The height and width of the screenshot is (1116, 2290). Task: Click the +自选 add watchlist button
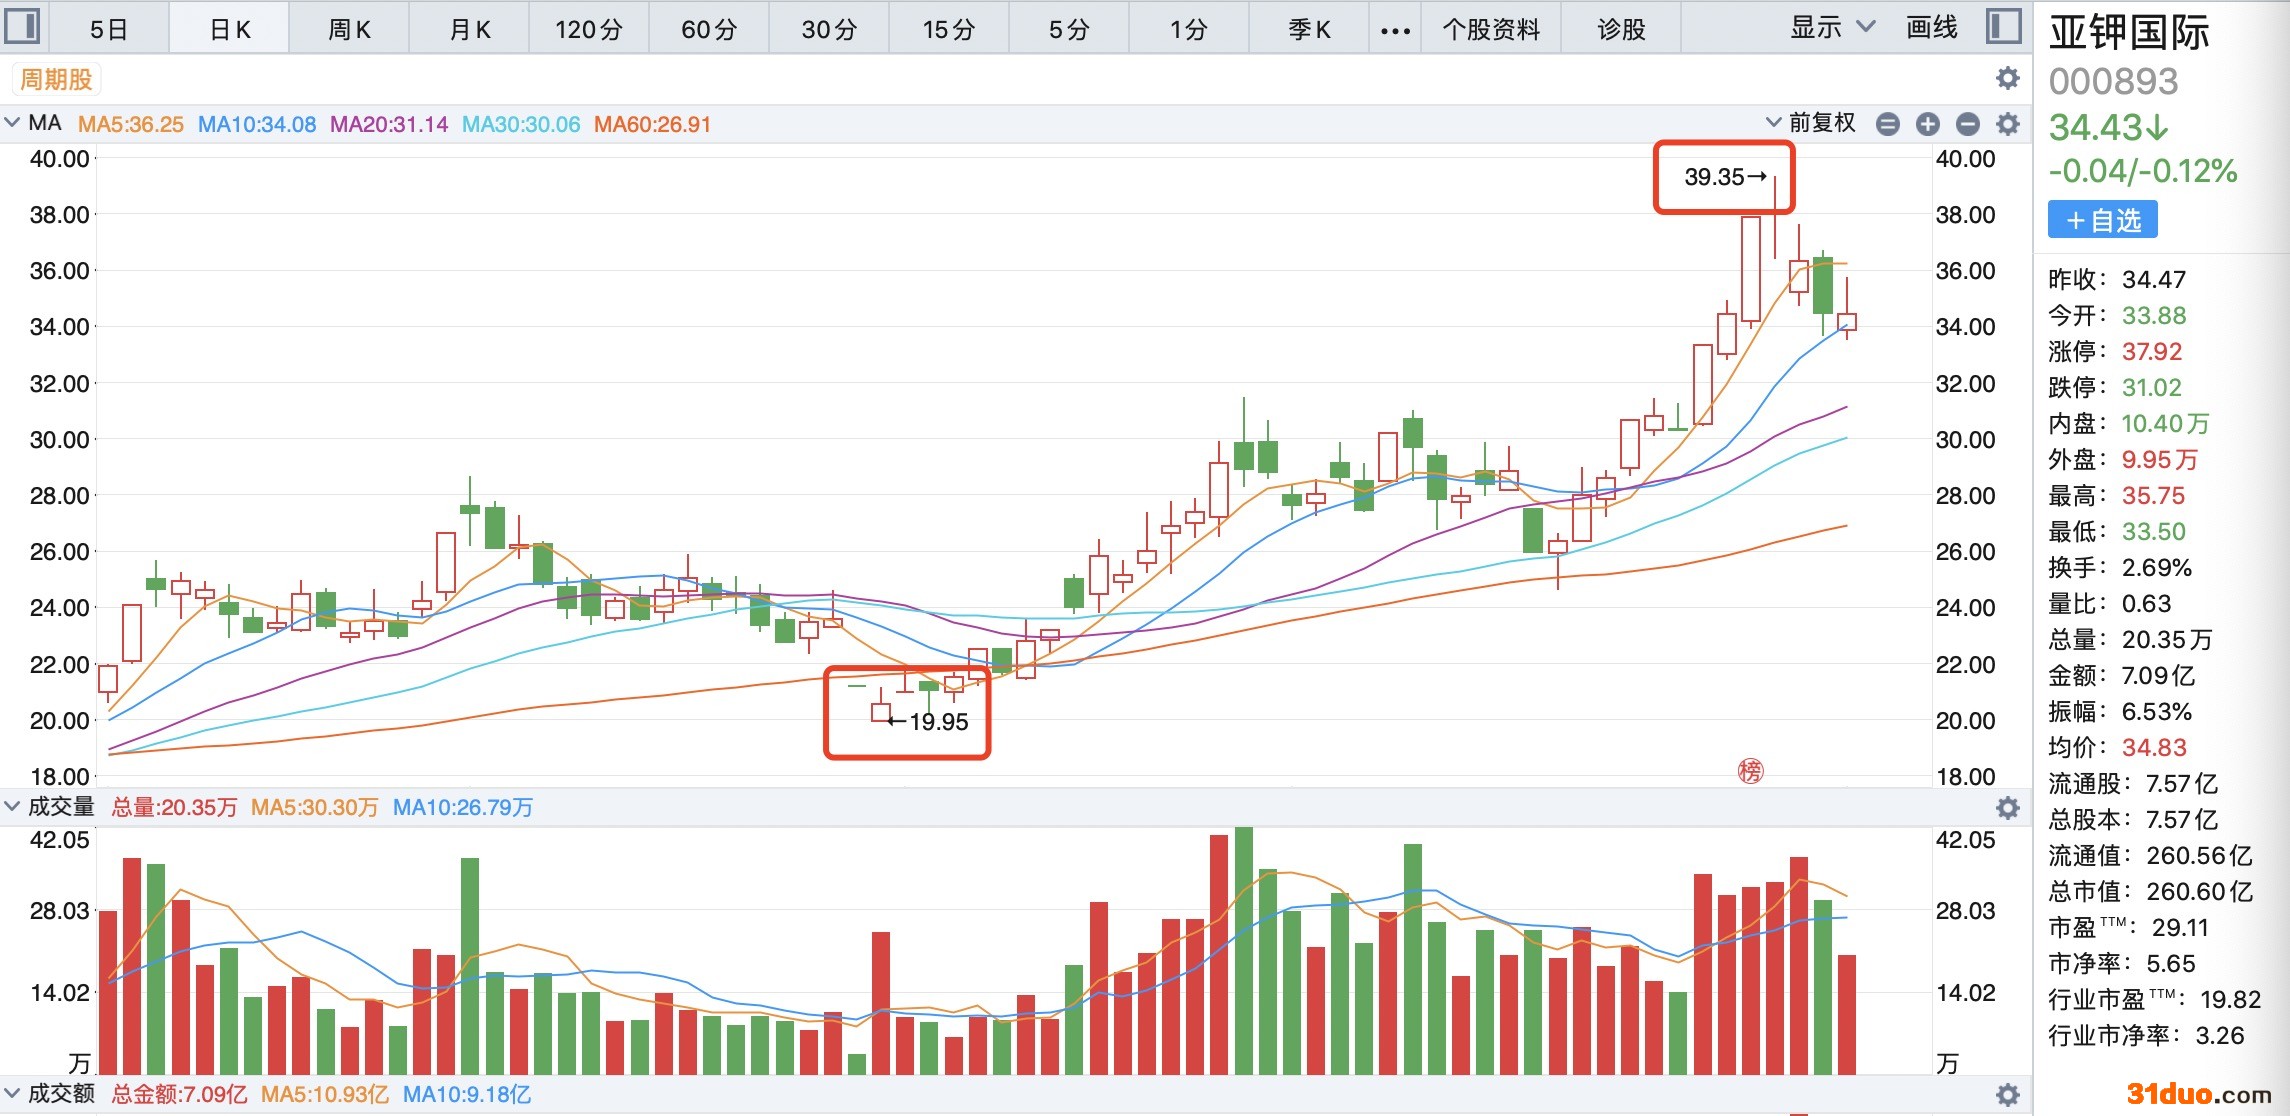2102,220
